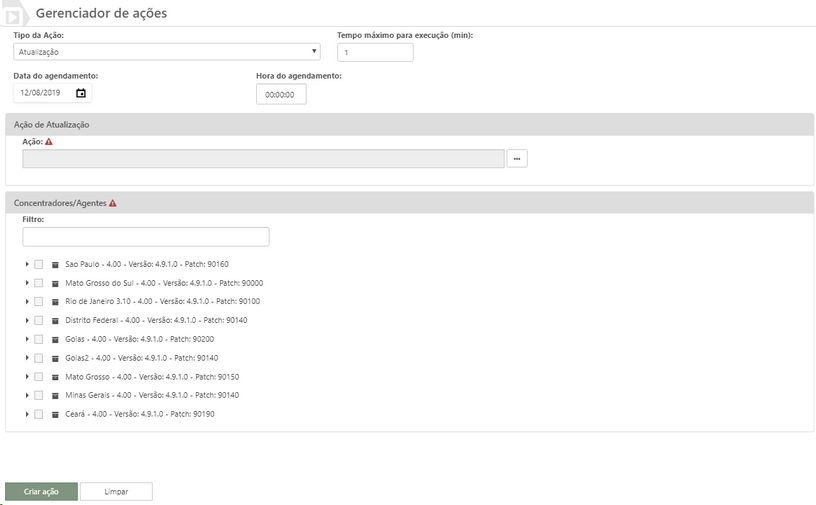The image size is (816, 505).
Task: Expand the Goias2 node
Action: pos(27,358)
